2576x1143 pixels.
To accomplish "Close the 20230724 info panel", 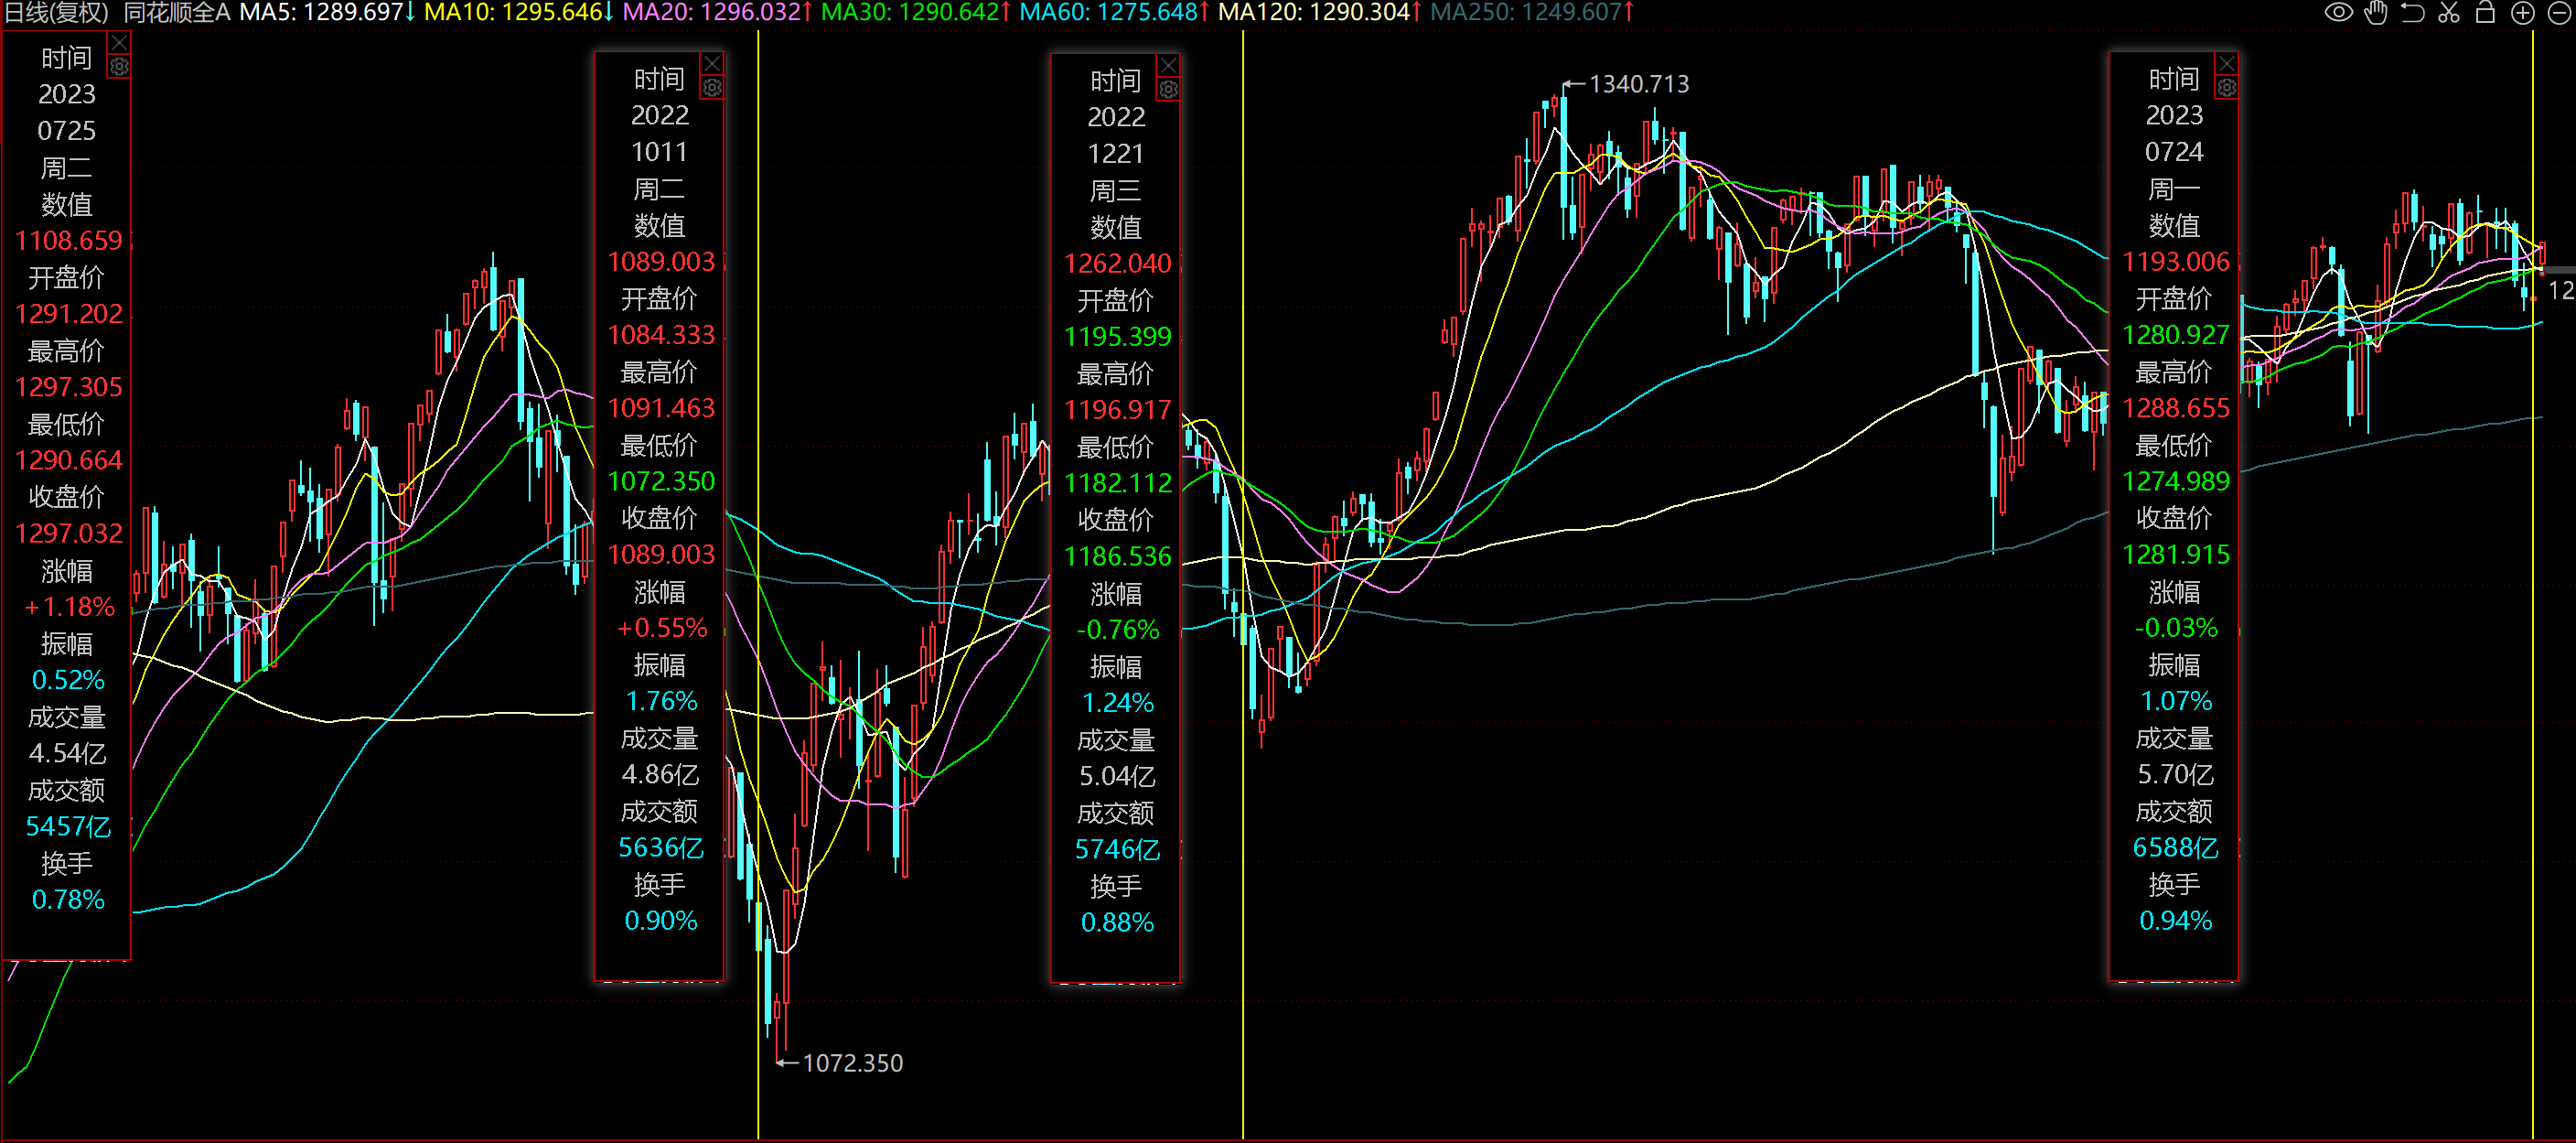I will (2226, 64).
